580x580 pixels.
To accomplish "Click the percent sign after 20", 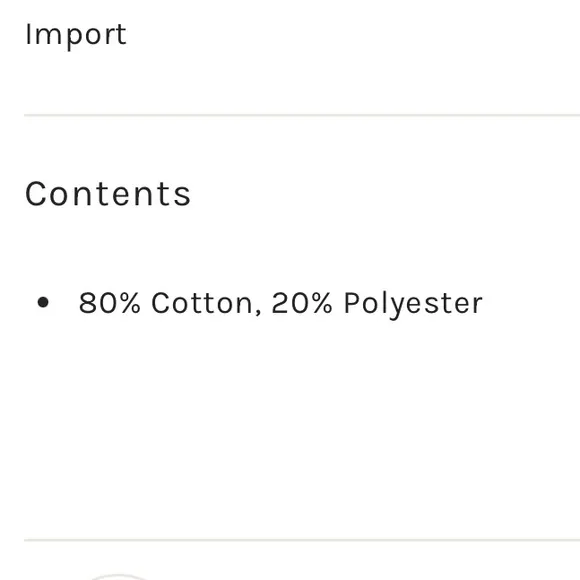I will click(321, 303).
